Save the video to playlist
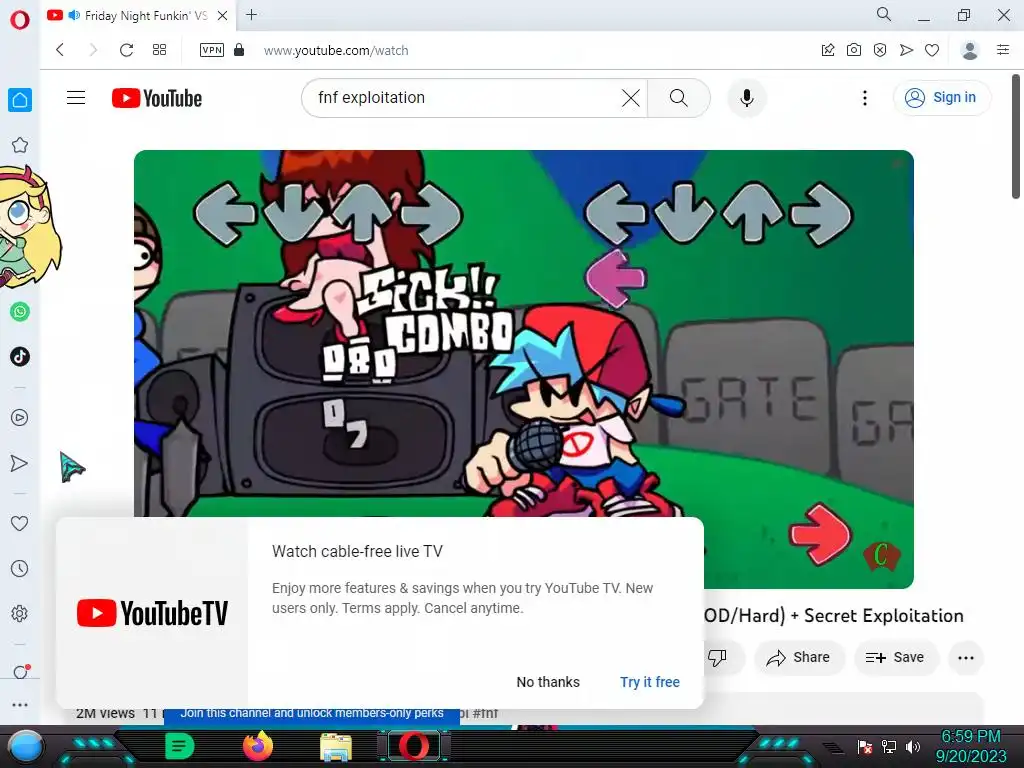The width and height of the screenshot is (1024, 768). click(x=895, y=657)
